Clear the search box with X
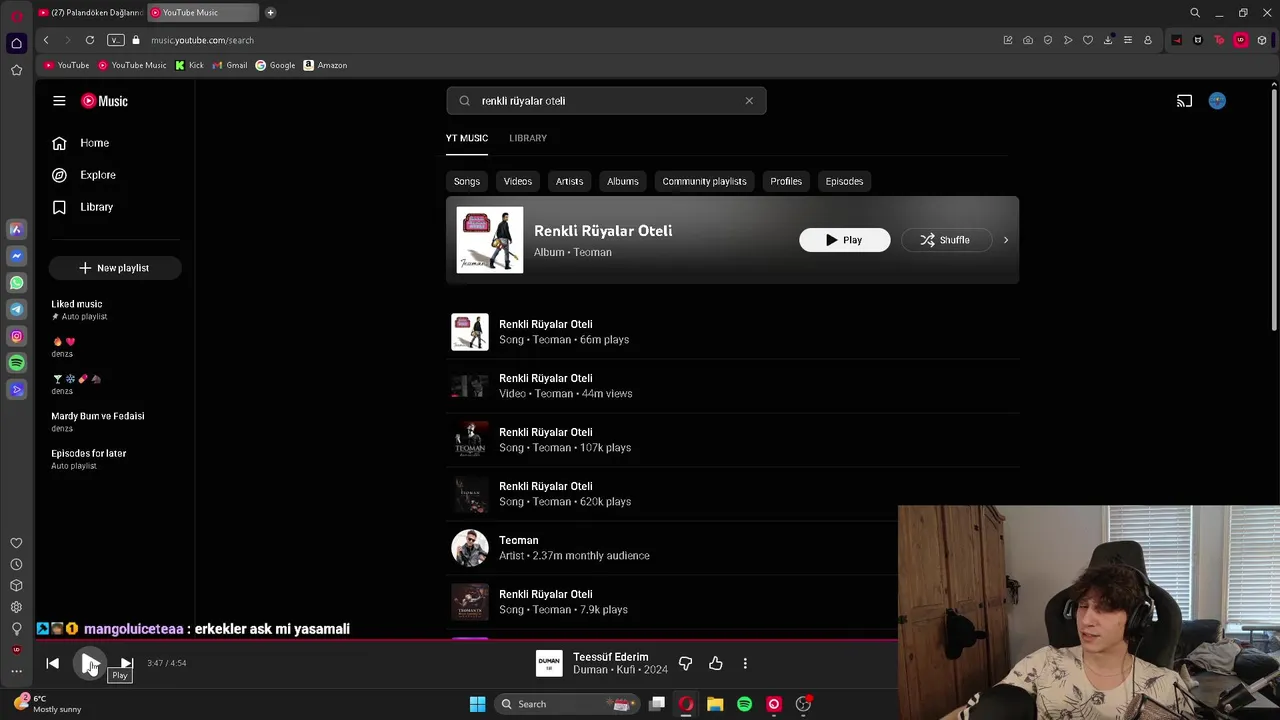 click(x=749, y=101)
